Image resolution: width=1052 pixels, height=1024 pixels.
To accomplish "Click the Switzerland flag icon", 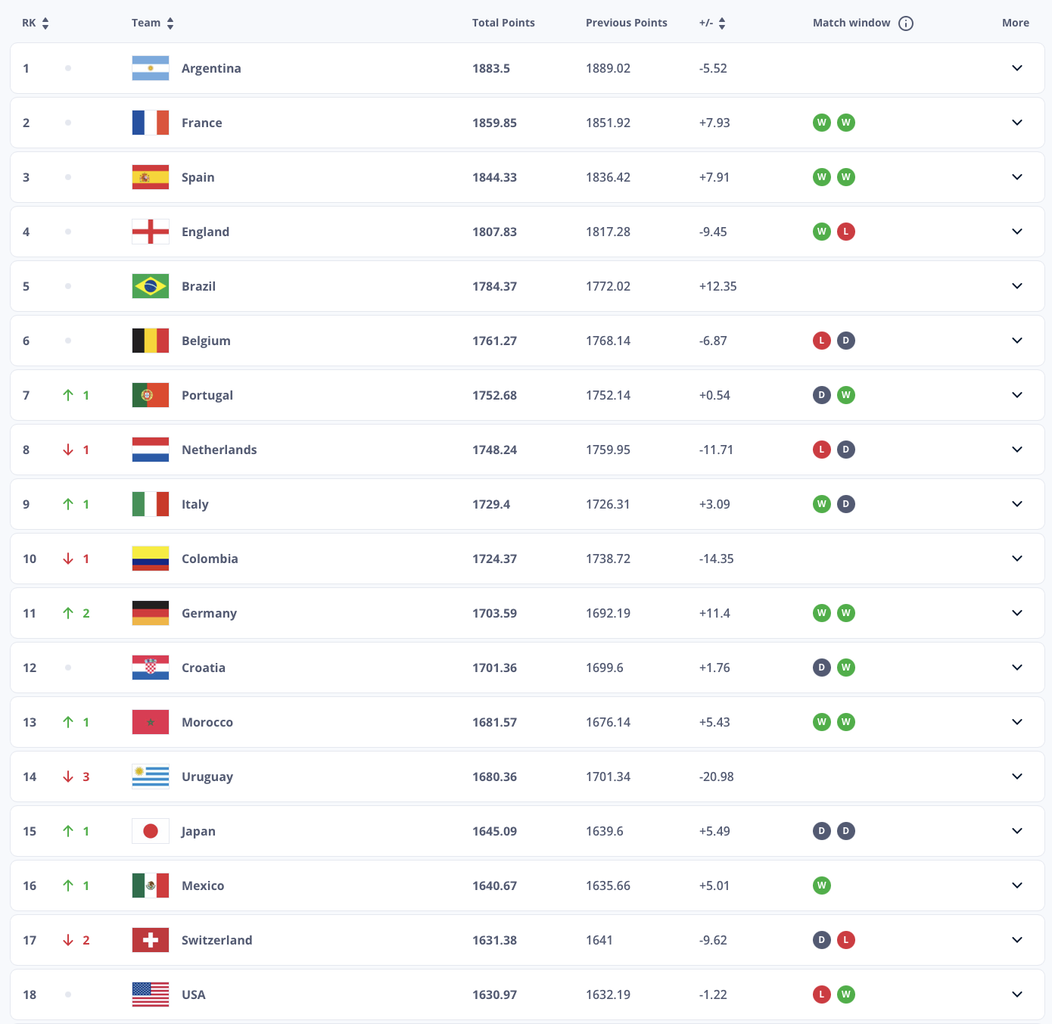I will [150, 940].
